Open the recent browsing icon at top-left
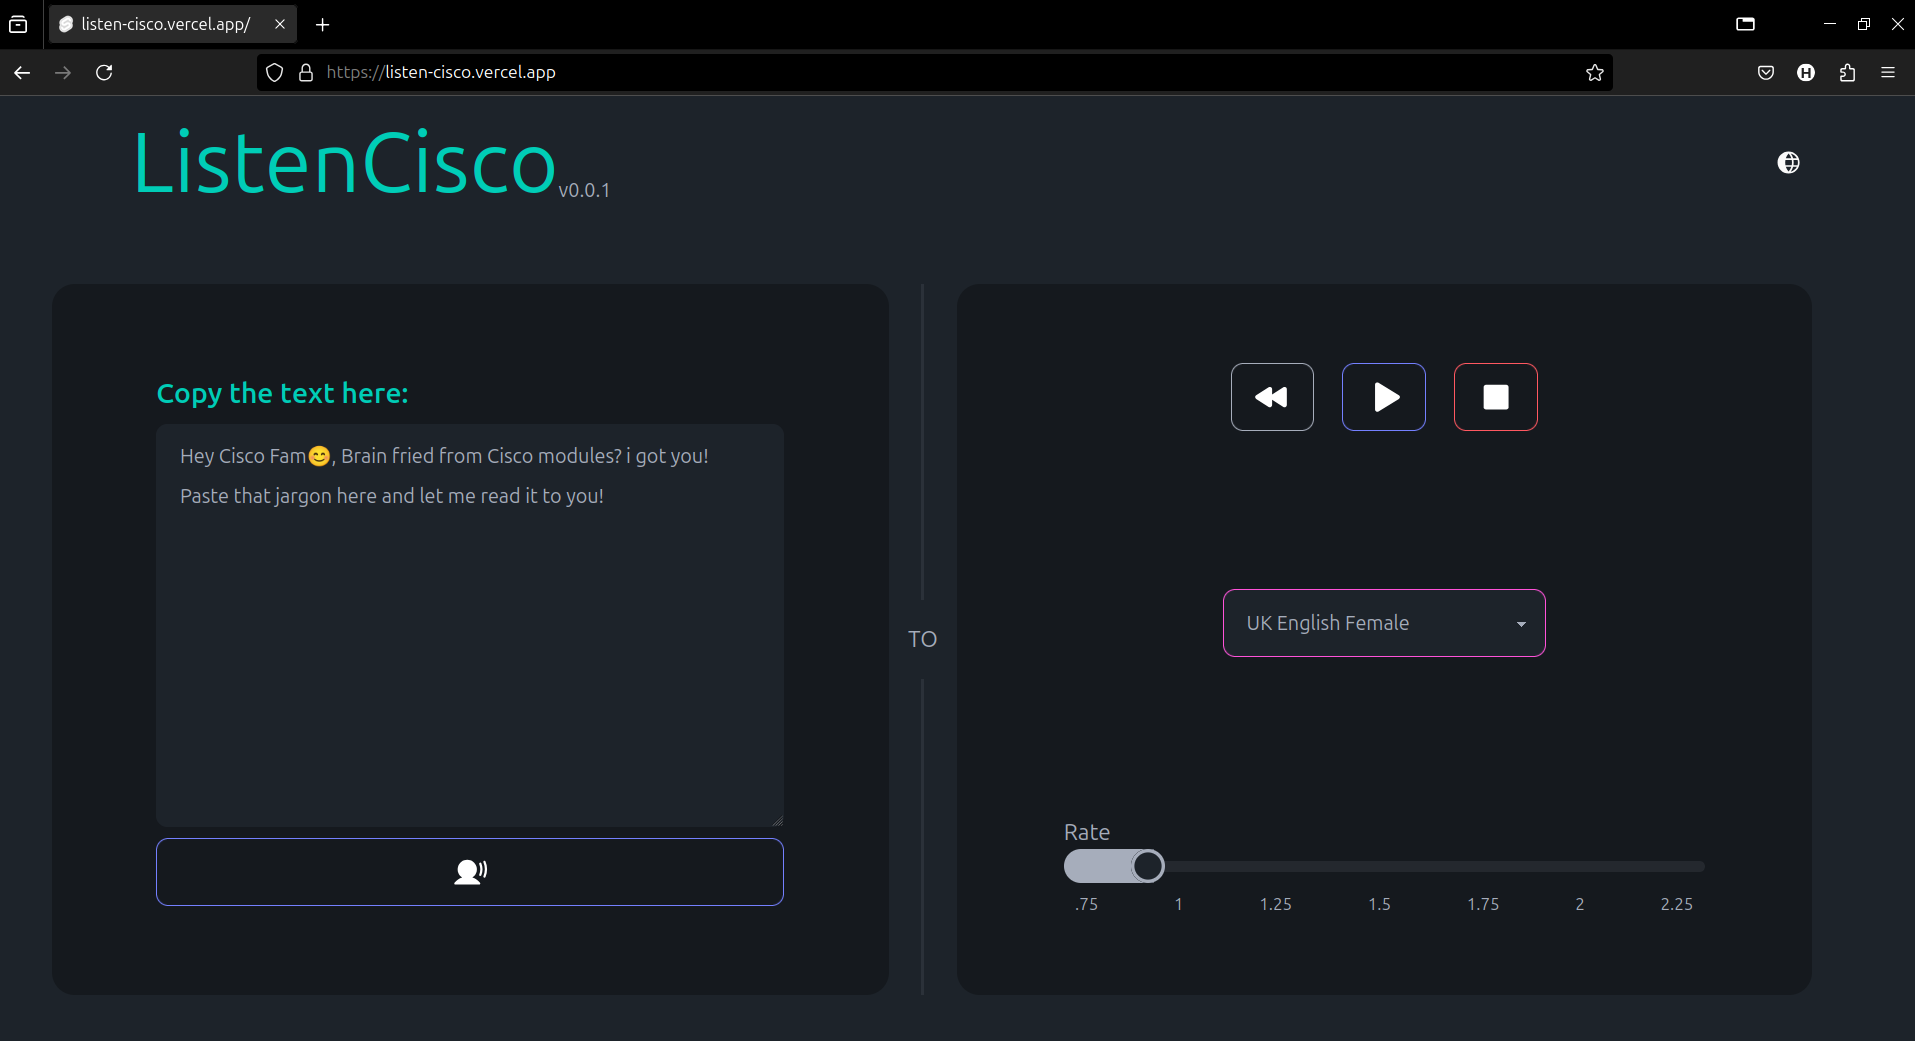1915x1041 pixels. [x=18, y=24]
